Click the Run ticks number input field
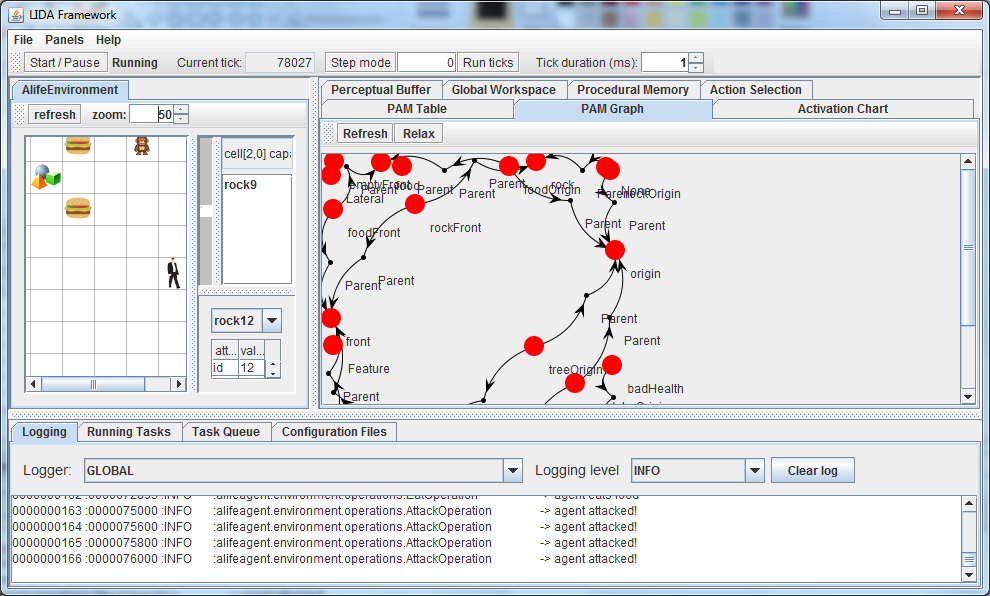 (427, 62)
